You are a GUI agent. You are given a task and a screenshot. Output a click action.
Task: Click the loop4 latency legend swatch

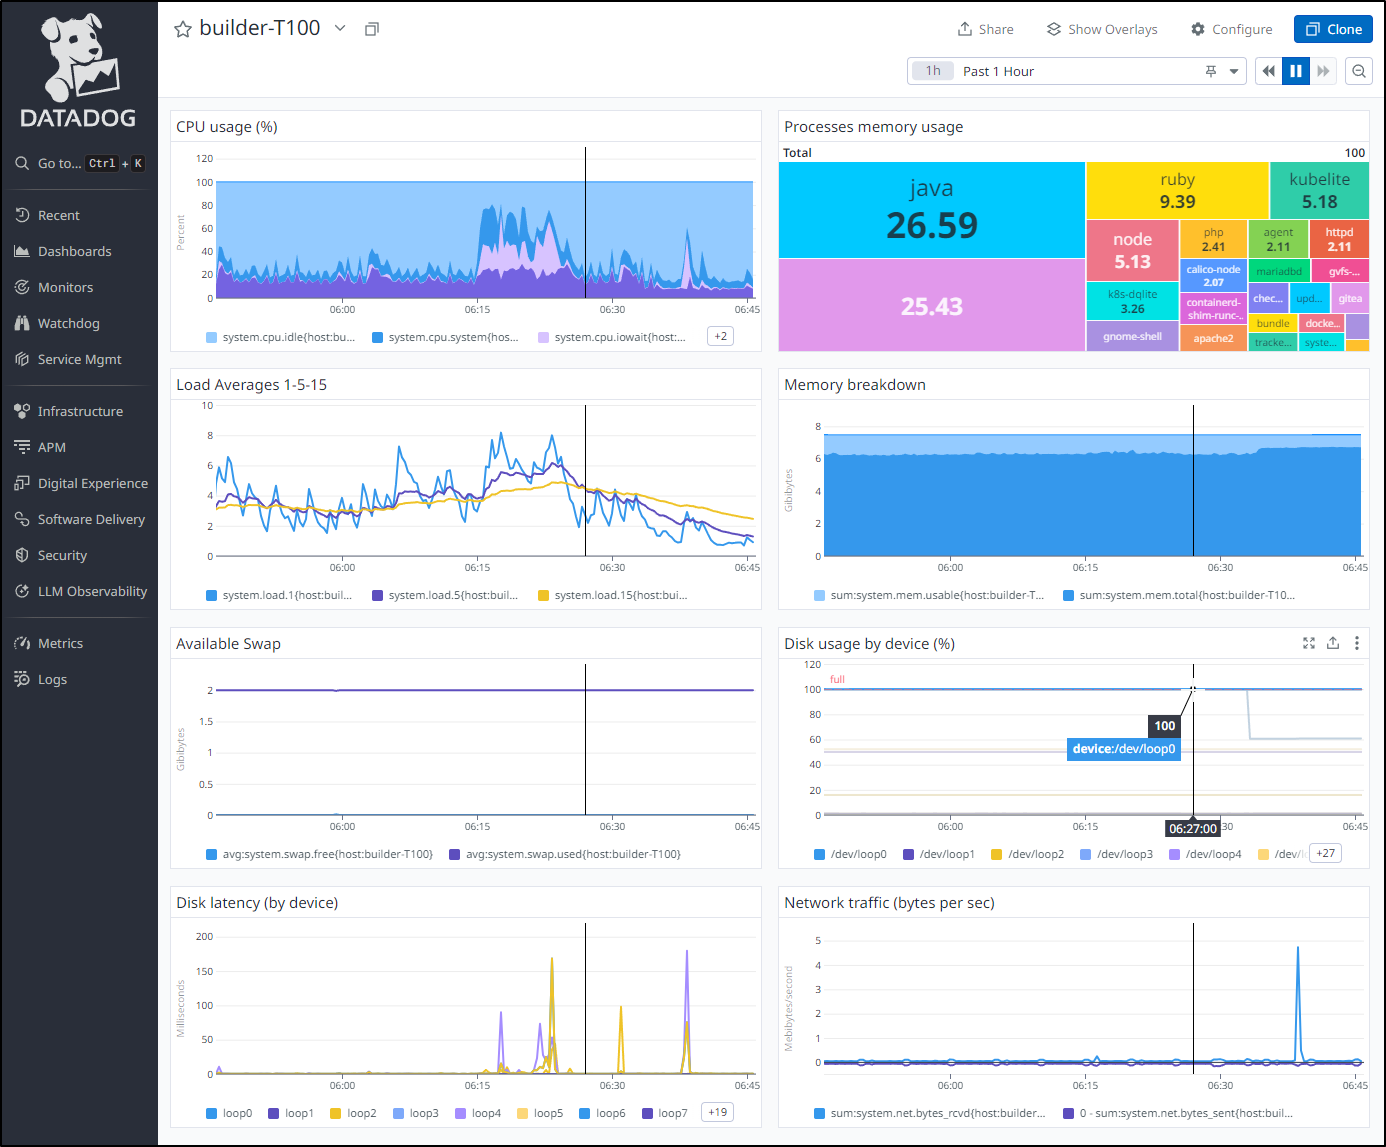[461, 1113]
